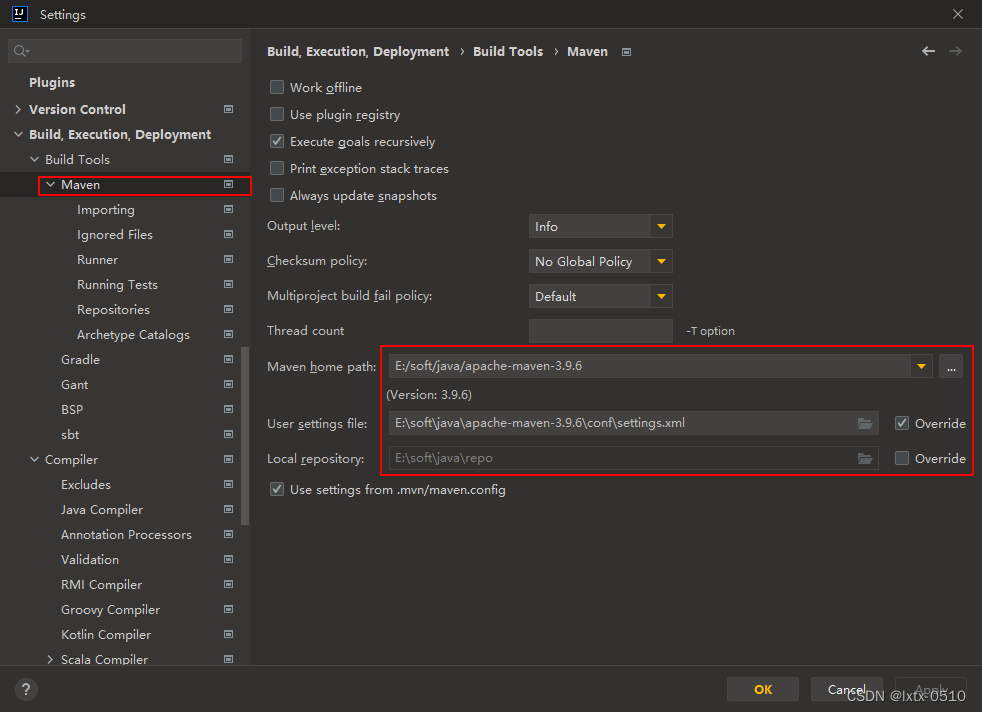
Task: Click the project-level icon beside Annotation Processors
Action: coord(229,535)
